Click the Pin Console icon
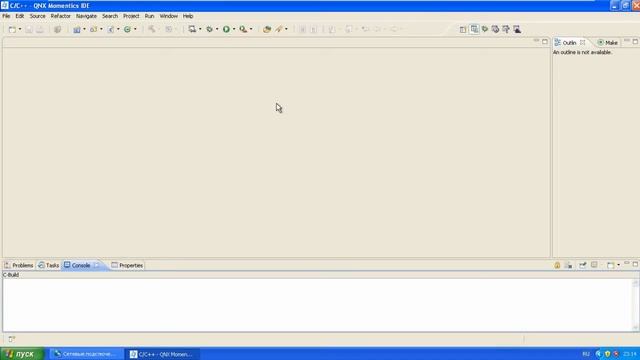 [583, 265]
